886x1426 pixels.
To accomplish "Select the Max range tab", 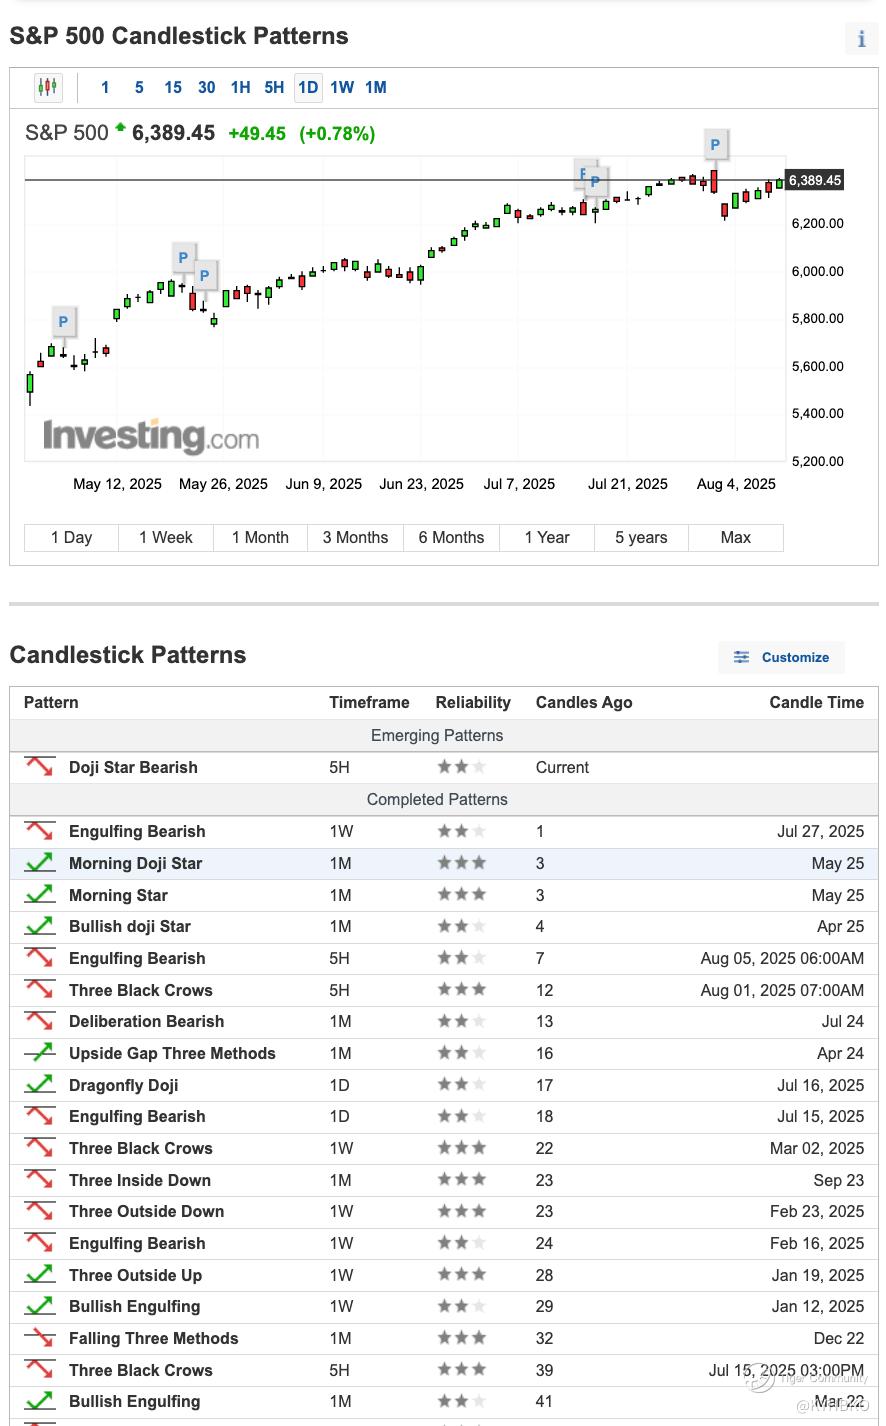I will (x=735, y=538).
